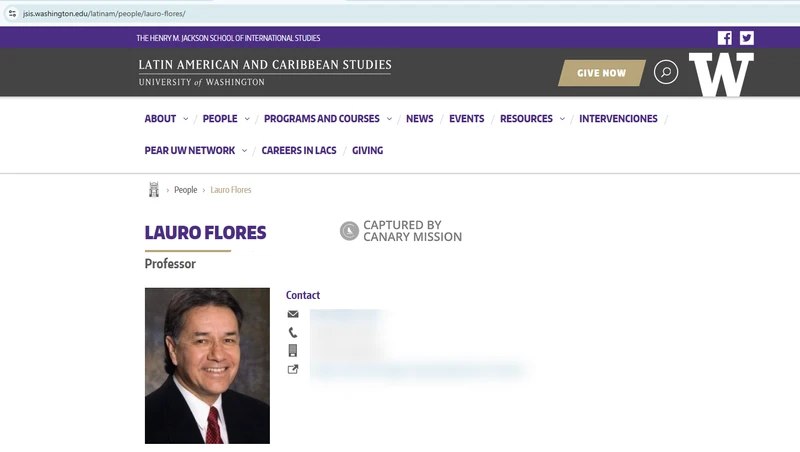Click the mobile device icon under Contact
Viewport: 800px width, 452px height.
(x=293, y=350)
